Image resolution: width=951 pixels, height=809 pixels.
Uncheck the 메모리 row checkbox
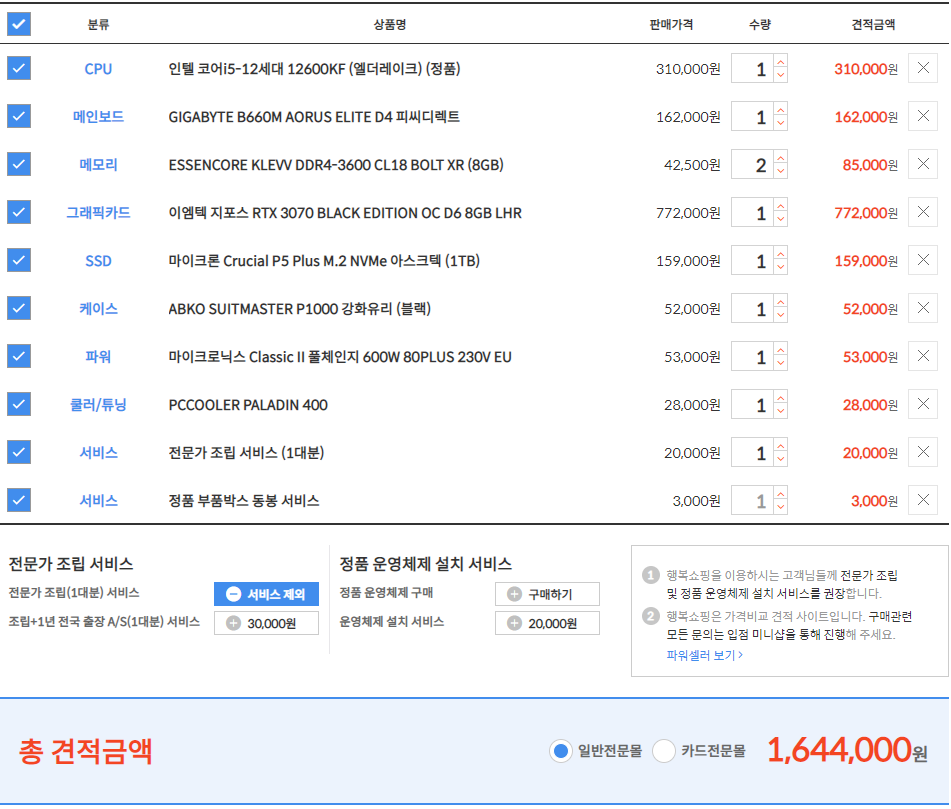[x=19, y=164]
